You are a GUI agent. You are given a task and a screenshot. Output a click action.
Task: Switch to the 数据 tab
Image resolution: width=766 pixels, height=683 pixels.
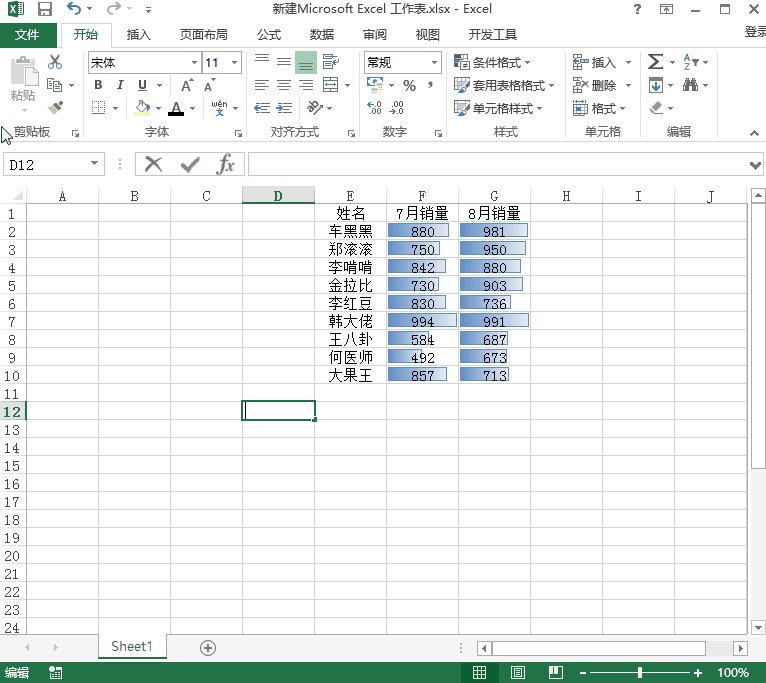[x=322, y=35]
